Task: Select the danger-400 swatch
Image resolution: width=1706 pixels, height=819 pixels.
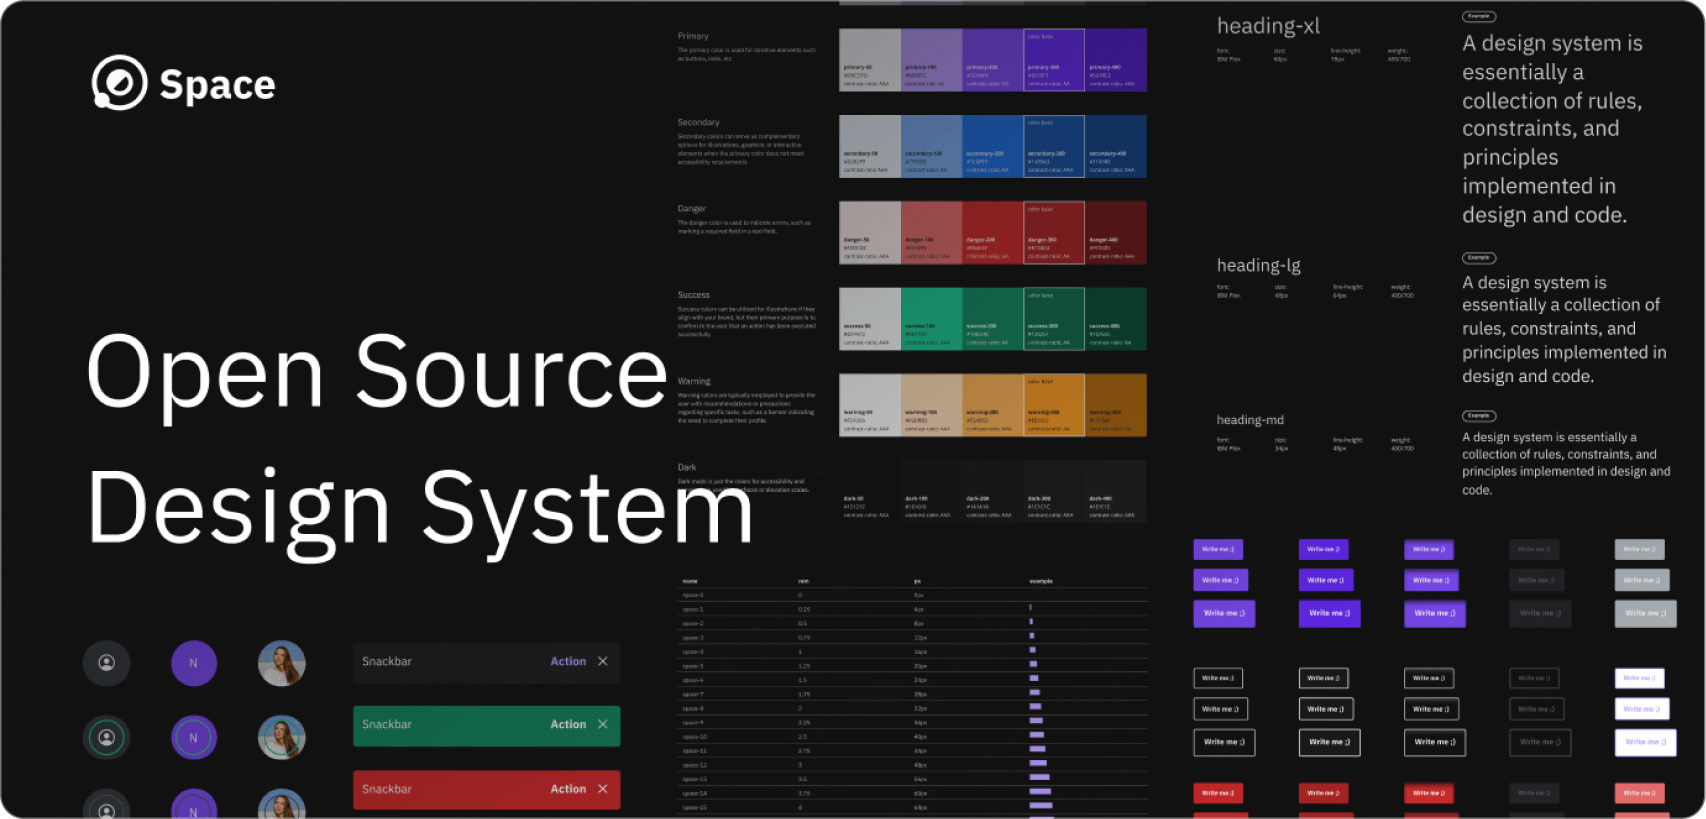Action: 1116,233
